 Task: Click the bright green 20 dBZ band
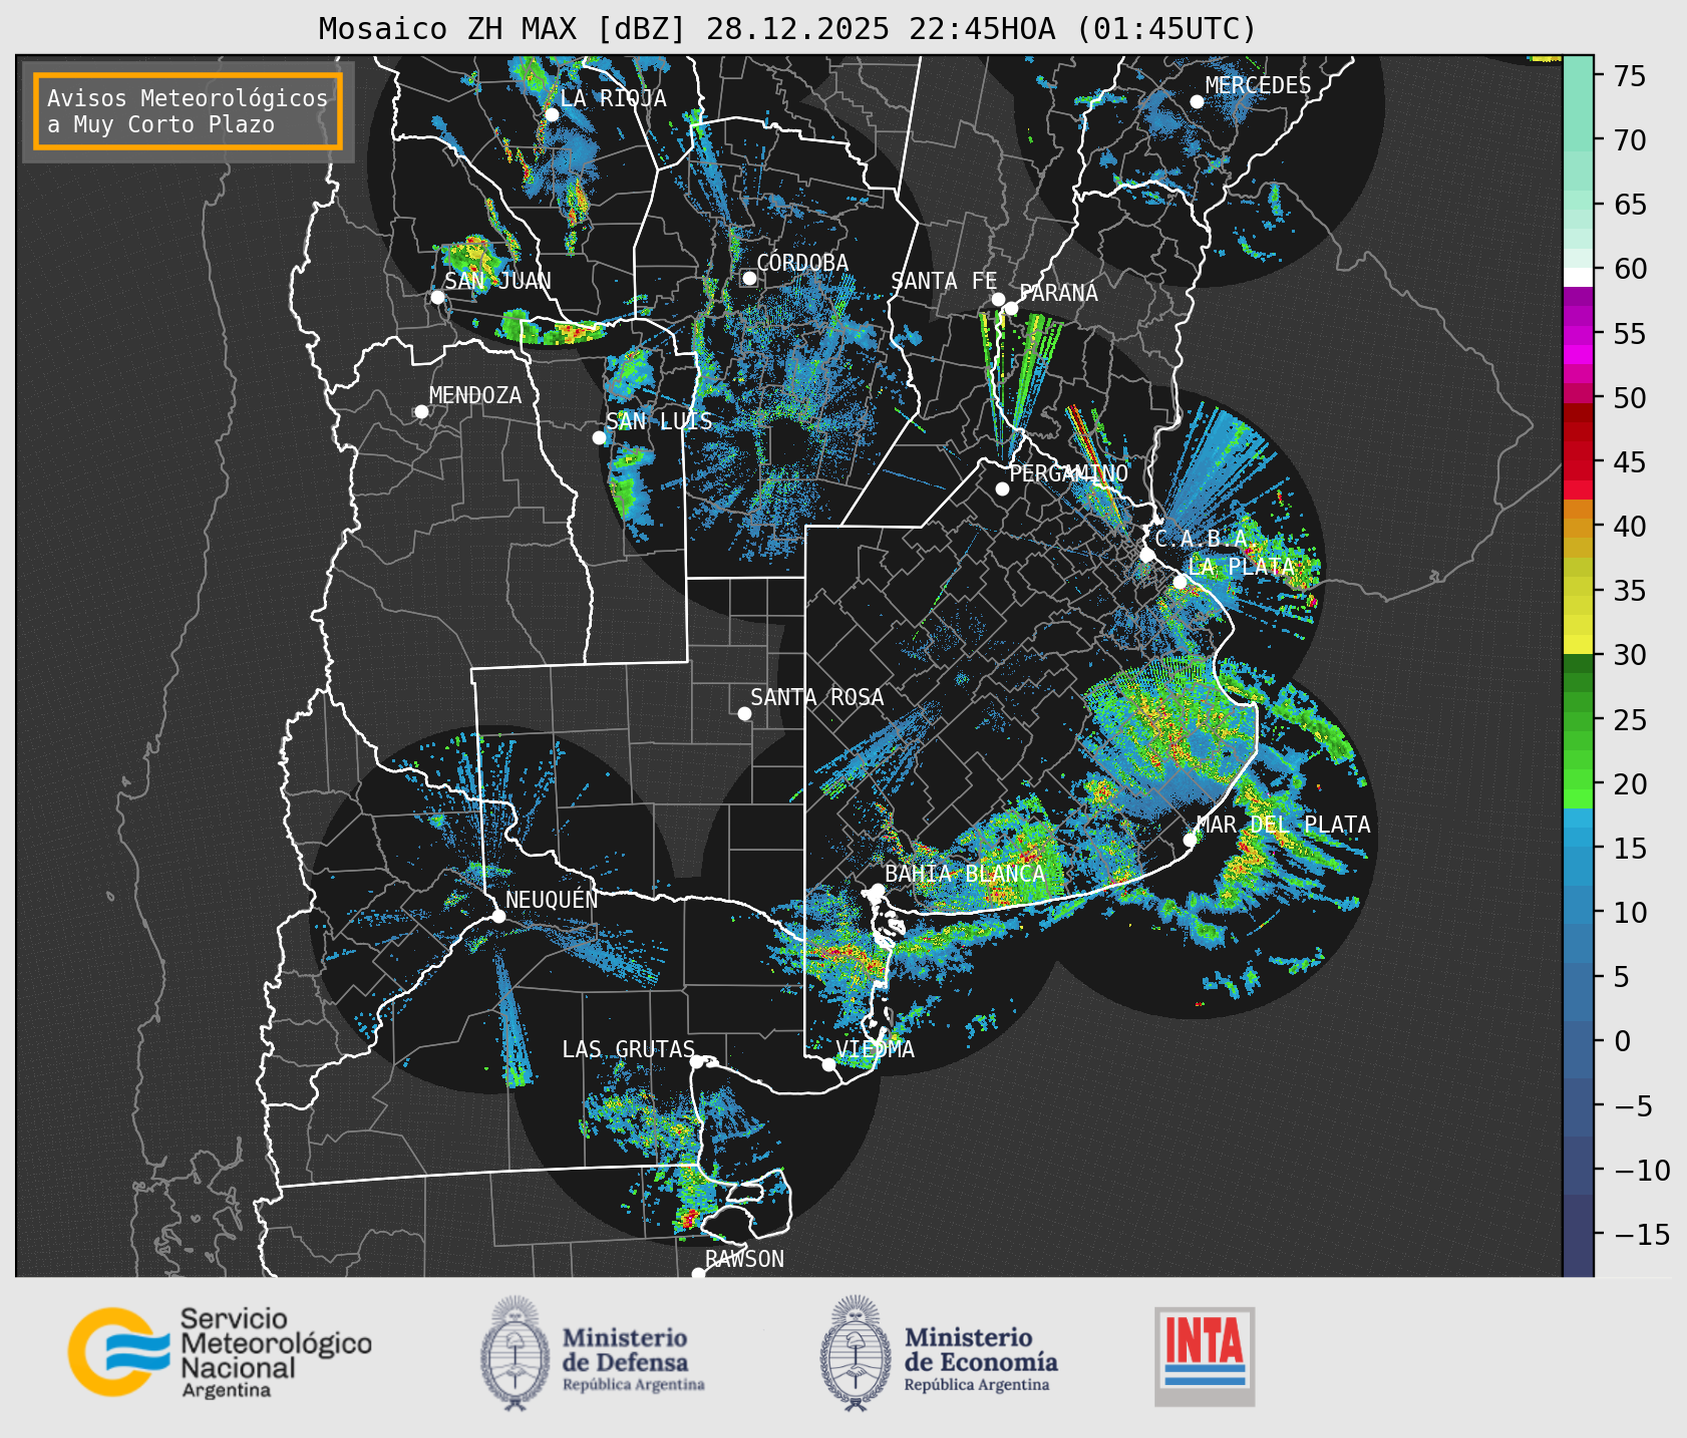1578,781
